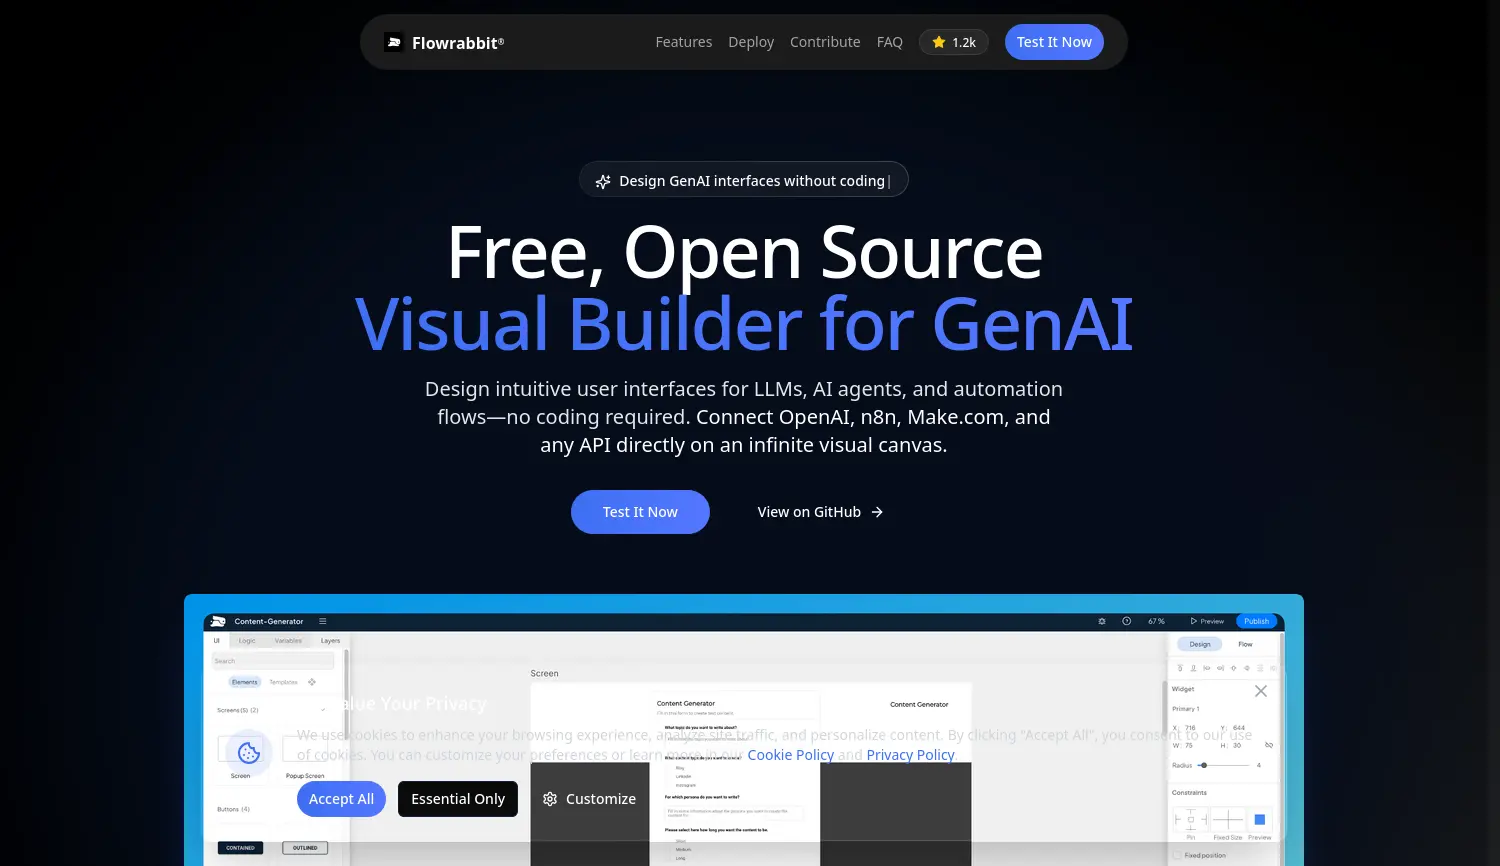
Task: Click the arrow next to View on GitHub
Action: (x=877, y=512)
